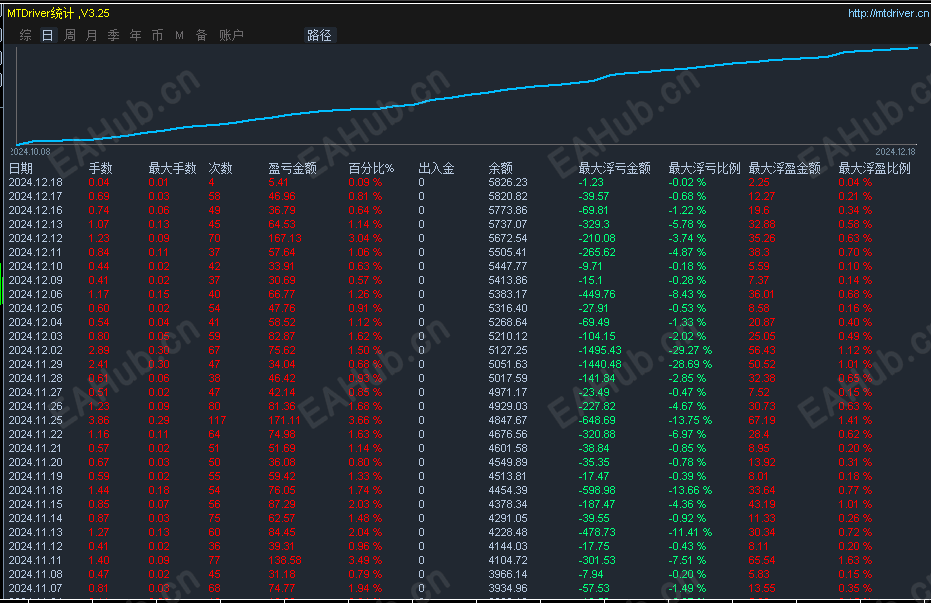Click max floating loss -1440.48
Viewport: 931px width, 603px height.
[x=600, y=364]
